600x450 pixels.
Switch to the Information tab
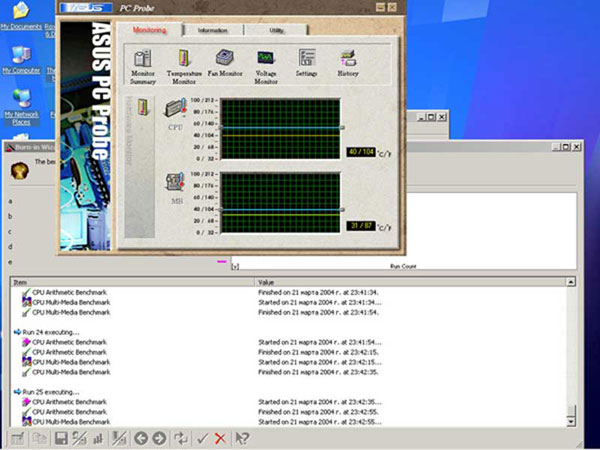point(213,30)
